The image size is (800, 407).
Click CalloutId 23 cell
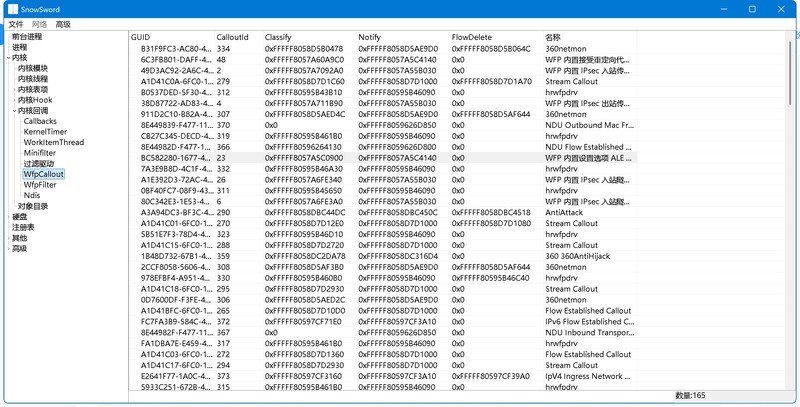pos(221,158)
